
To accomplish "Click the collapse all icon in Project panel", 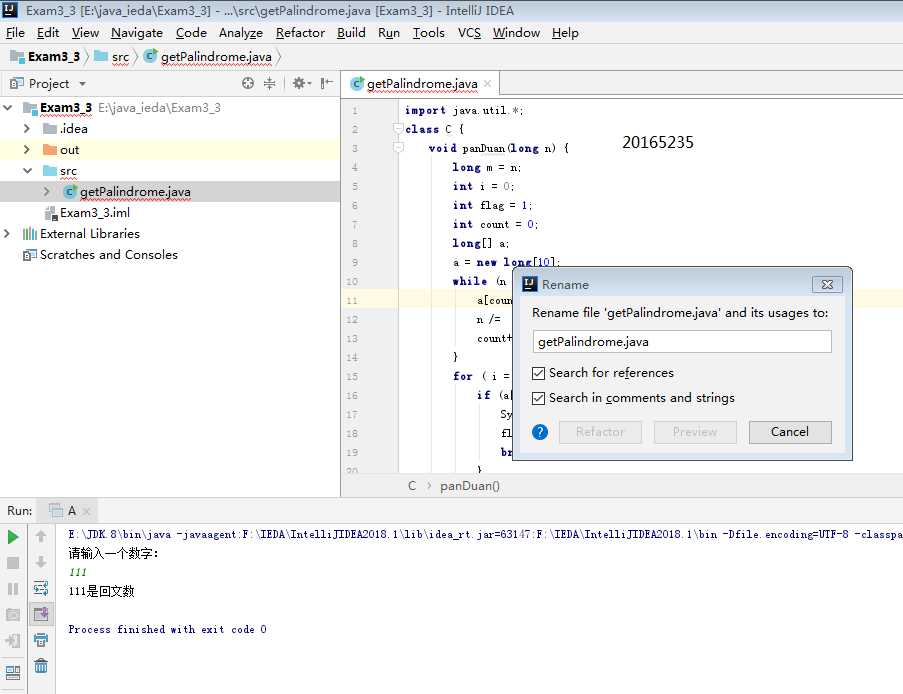I will pyautogui.click(x=270, y=84).
